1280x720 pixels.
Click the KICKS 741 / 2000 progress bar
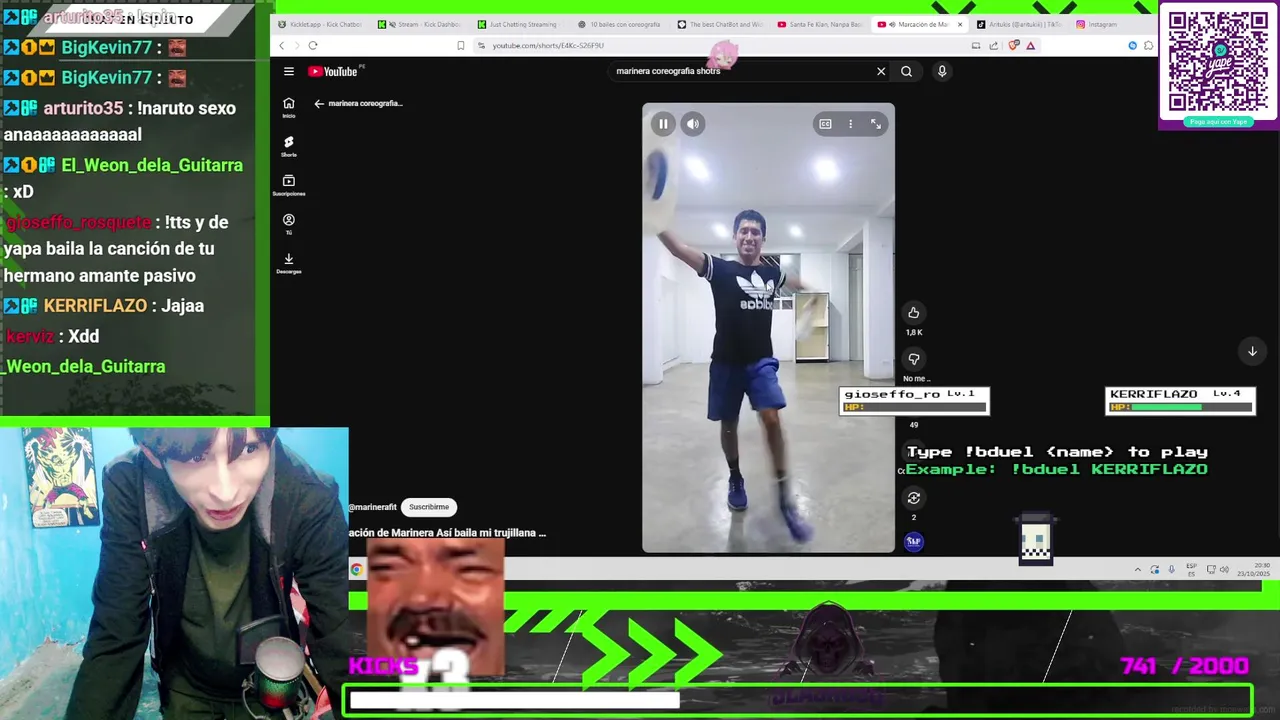[x=798, y=700]
